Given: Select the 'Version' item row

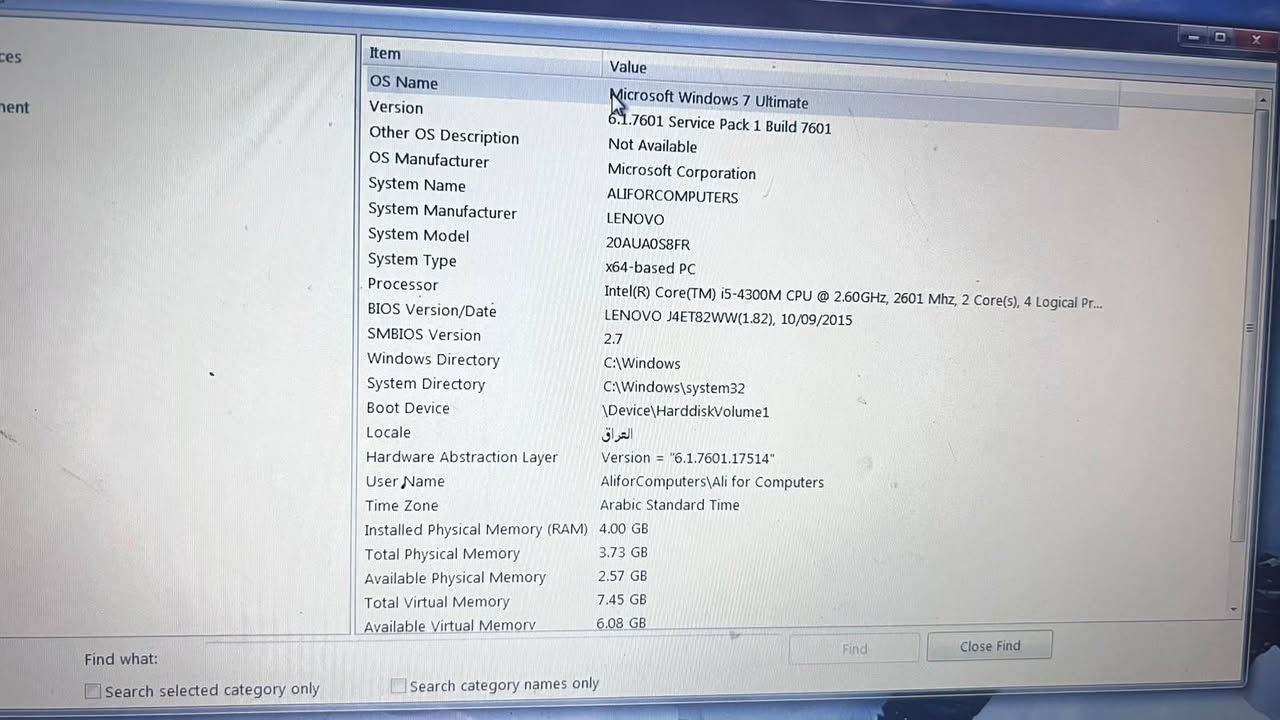Looking at the screenshot, I should tap(396, 107).
